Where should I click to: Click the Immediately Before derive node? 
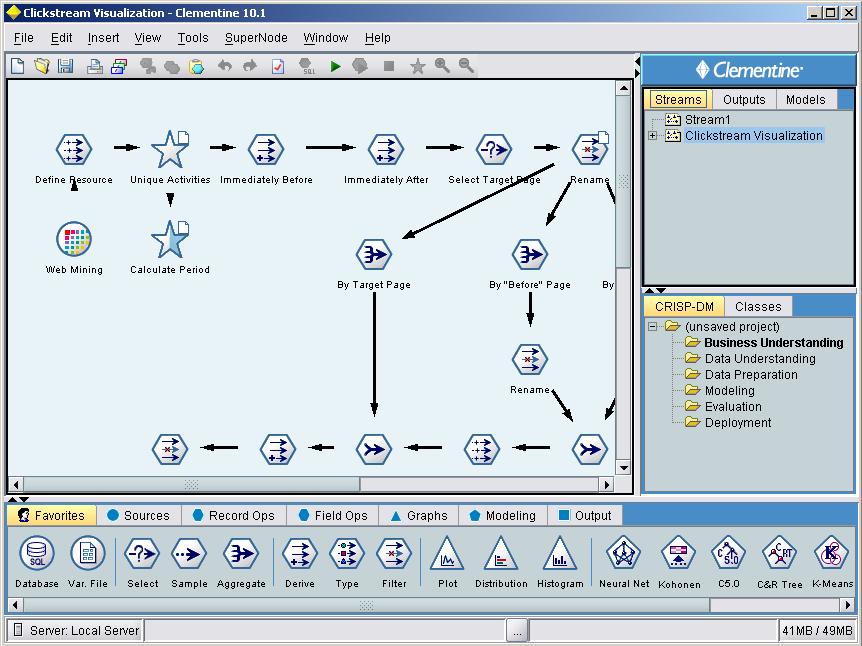(x=266, y=148)
